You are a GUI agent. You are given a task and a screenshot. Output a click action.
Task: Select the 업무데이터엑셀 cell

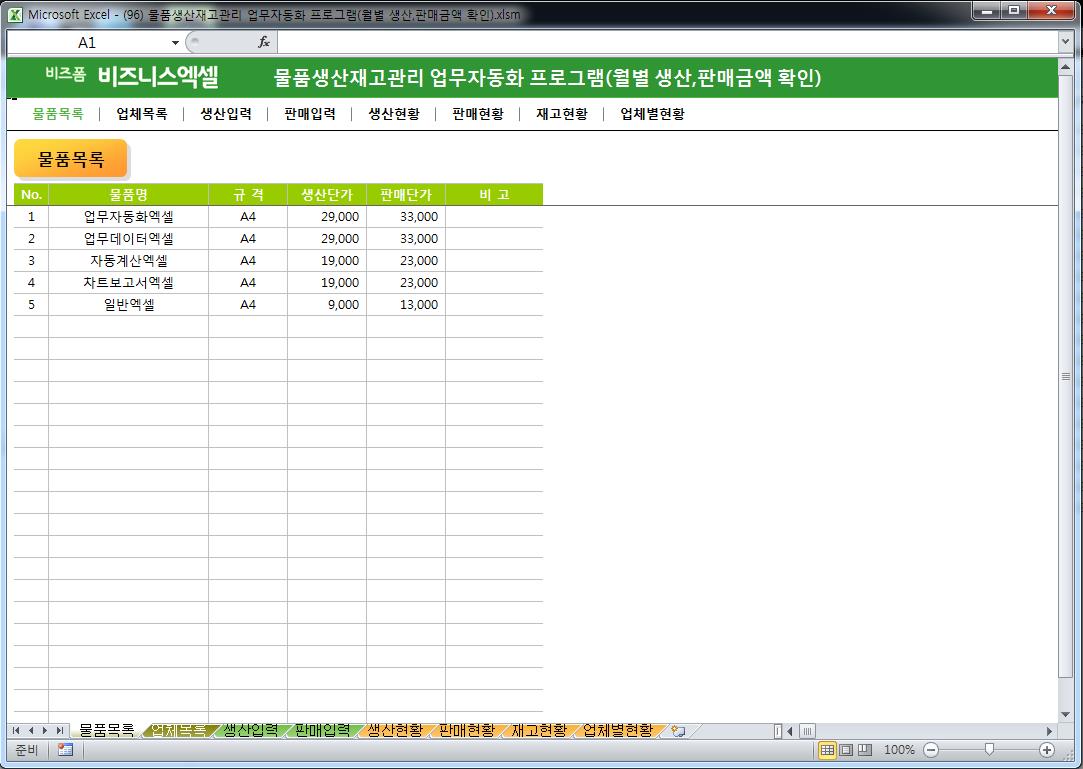[128, 238]
